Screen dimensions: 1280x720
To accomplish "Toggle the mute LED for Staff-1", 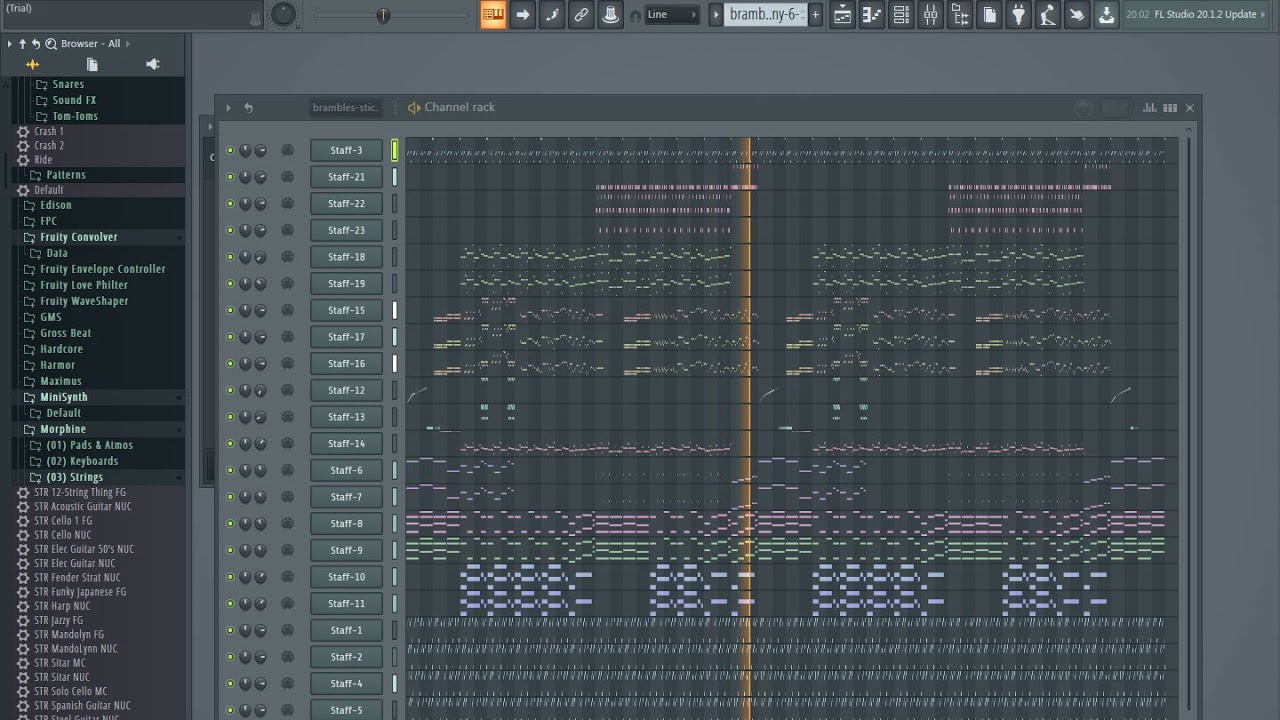I will pyautogui.click(x=230, y=630).
